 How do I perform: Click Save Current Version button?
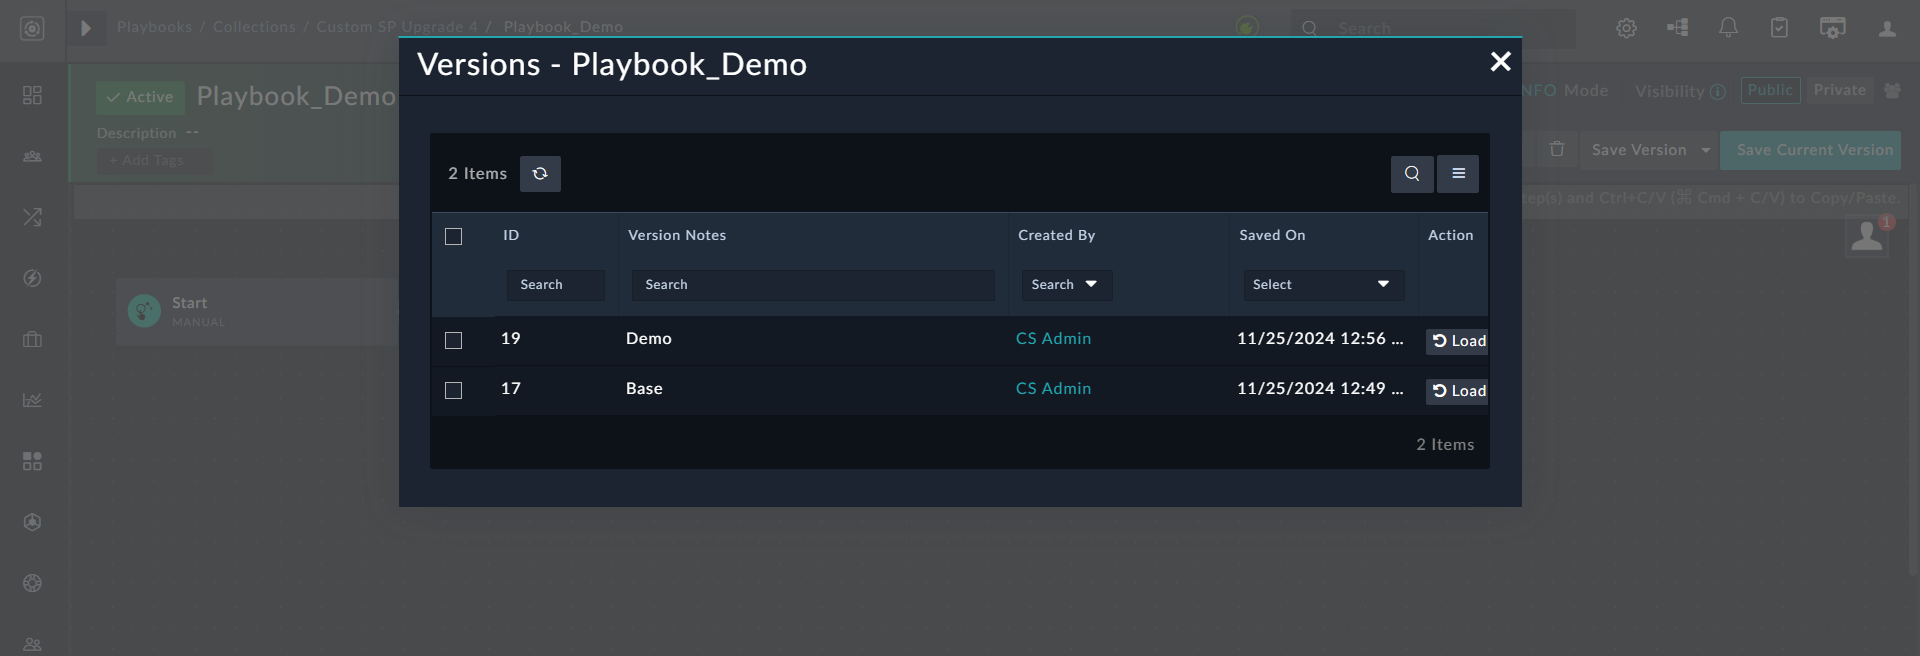tap(1813, 150)
